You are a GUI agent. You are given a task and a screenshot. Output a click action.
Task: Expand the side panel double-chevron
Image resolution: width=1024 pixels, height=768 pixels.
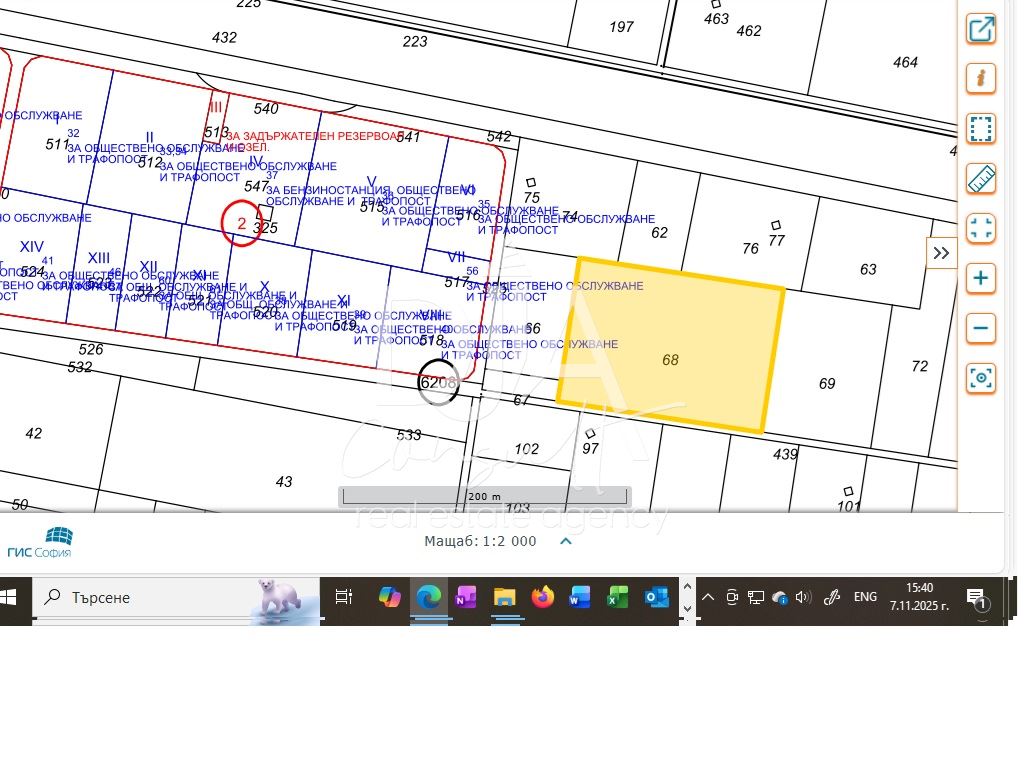click(x=941, y=253)
